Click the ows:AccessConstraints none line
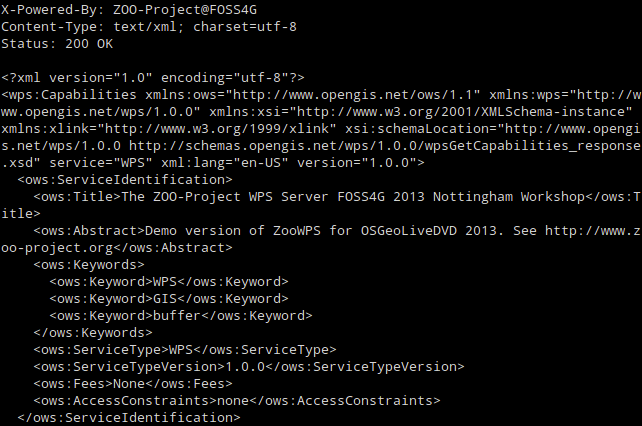 [x=236, y=399]
